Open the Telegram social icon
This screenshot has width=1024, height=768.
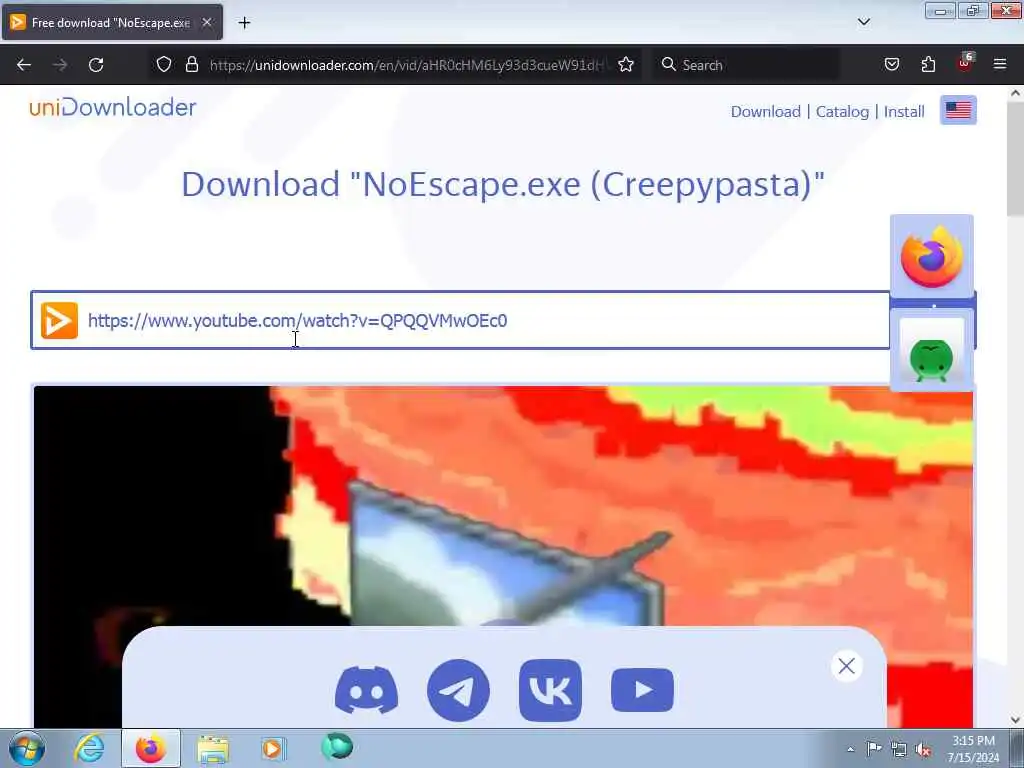tap(458, 690)
